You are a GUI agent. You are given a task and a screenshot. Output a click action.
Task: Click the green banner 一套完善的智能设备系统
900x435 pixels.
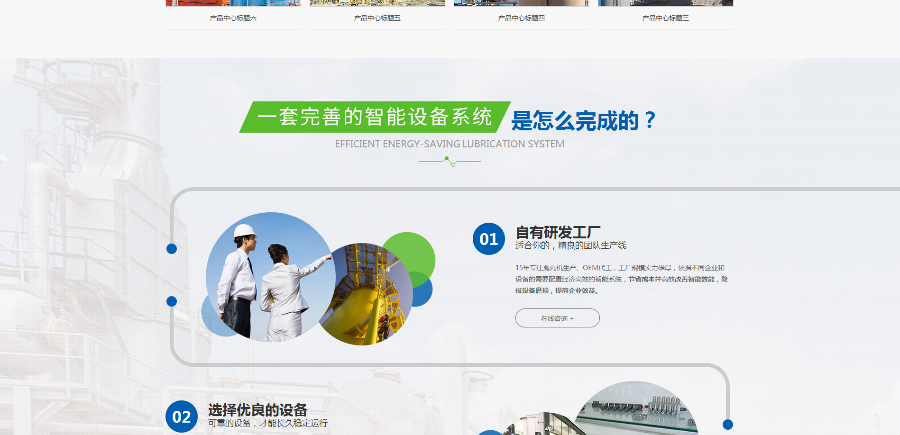pyautogui.click(x=375, y=117)
